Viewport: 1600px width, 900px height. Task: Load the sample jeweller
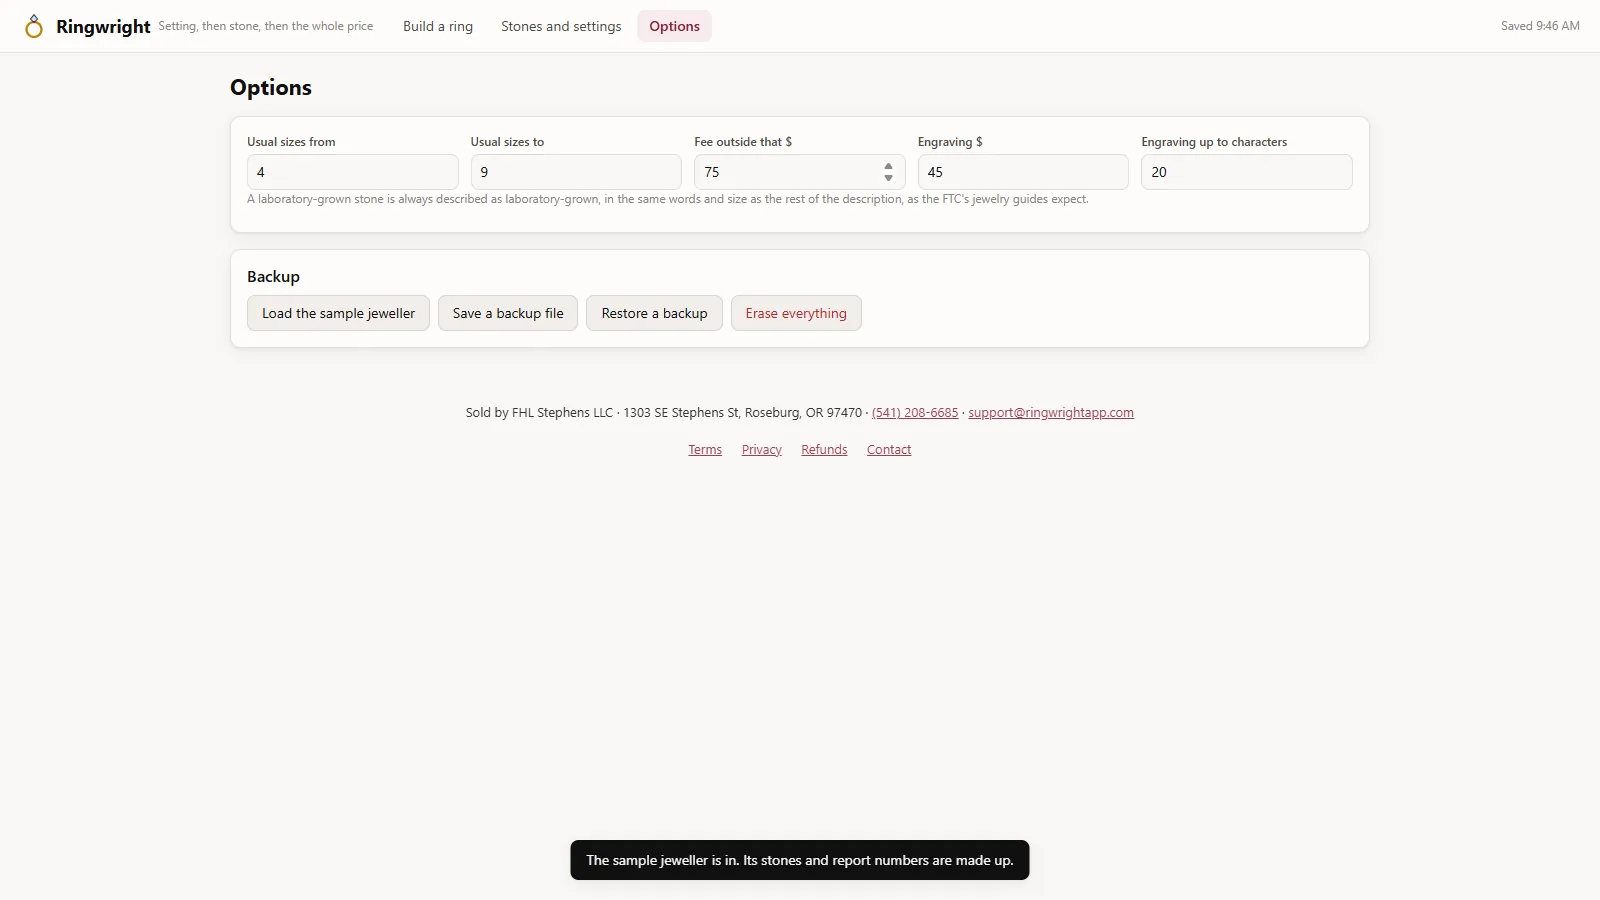click(x=338, y=313)
